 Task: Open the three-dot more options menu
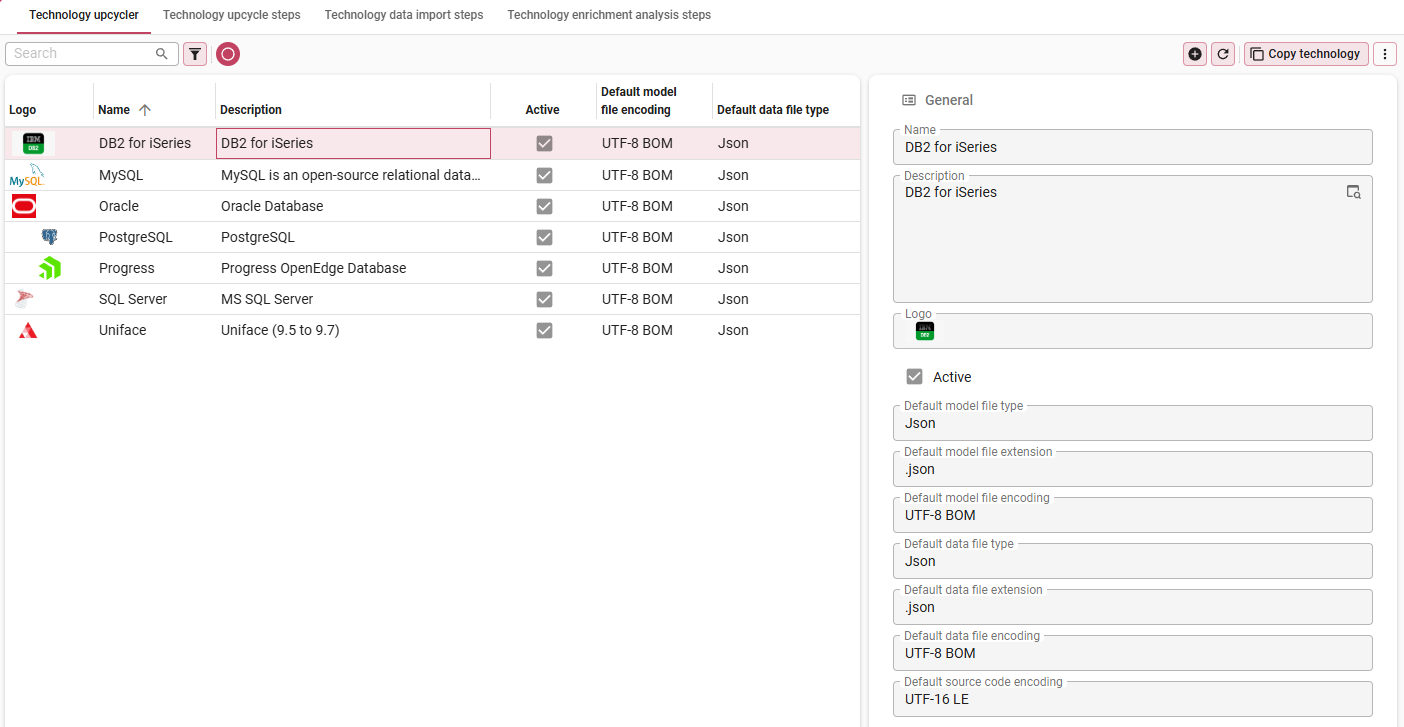click(1384, 54)
